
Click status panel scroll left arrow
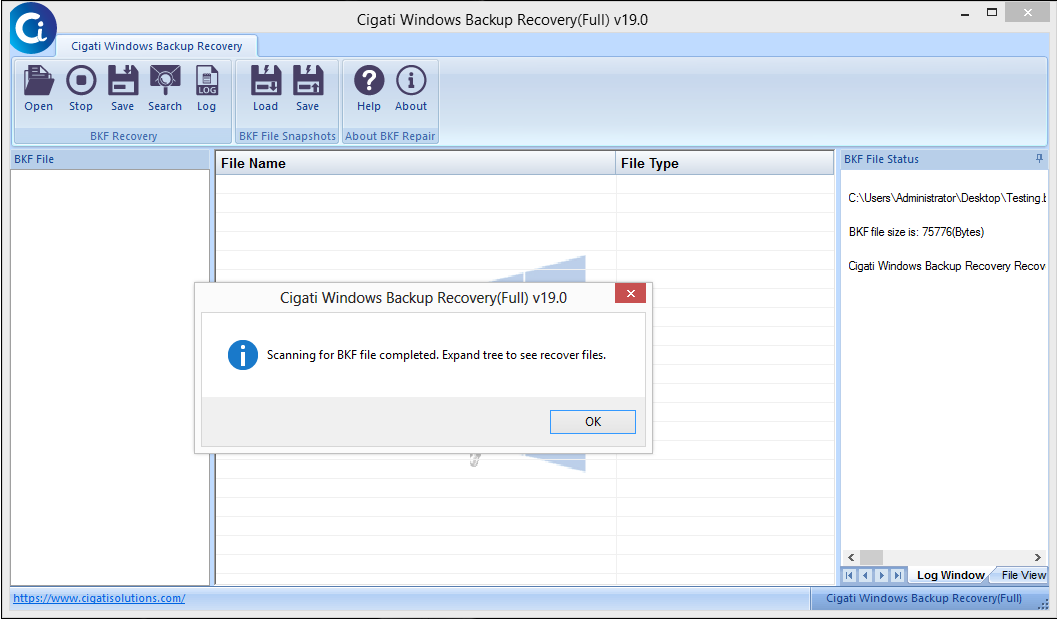pos(851,558)
